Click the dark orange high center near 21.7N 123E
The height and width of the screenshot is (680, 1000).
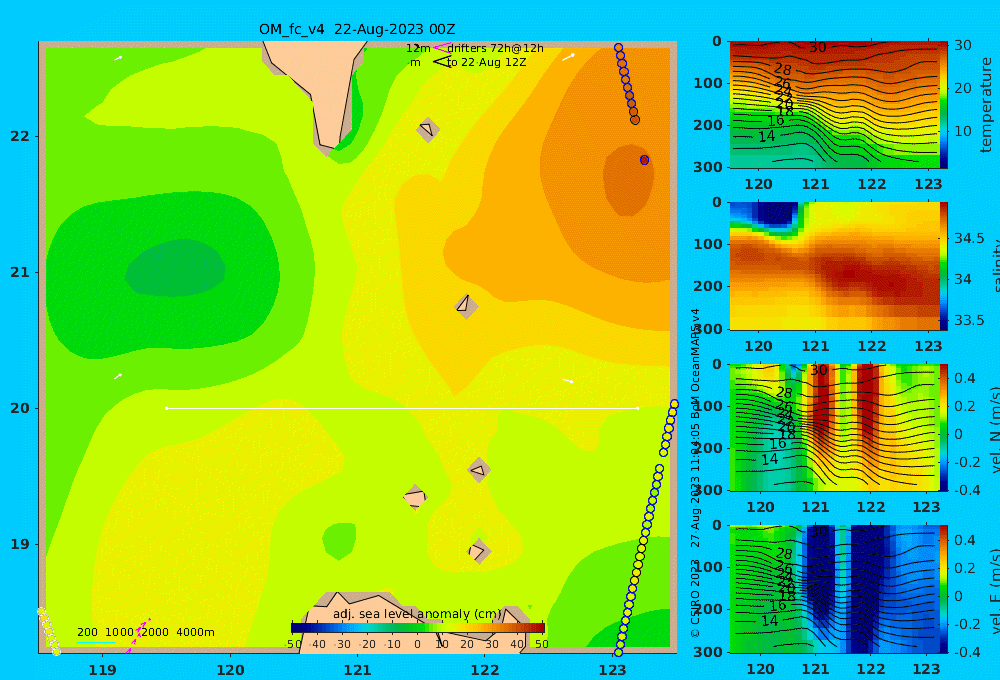click(628, 180)
